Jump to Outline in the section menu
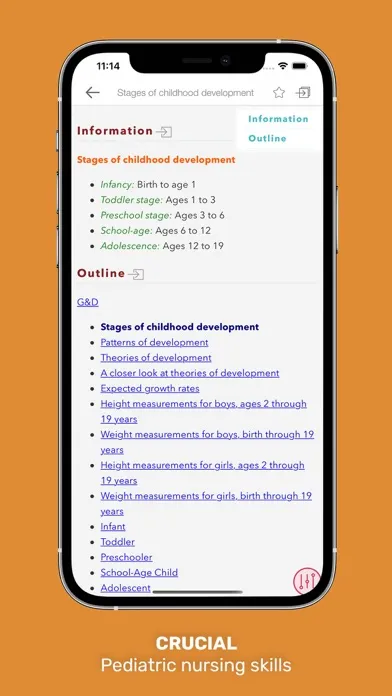Screen dimensions: 392x696 pyautogui.click(x=267, y=138)
